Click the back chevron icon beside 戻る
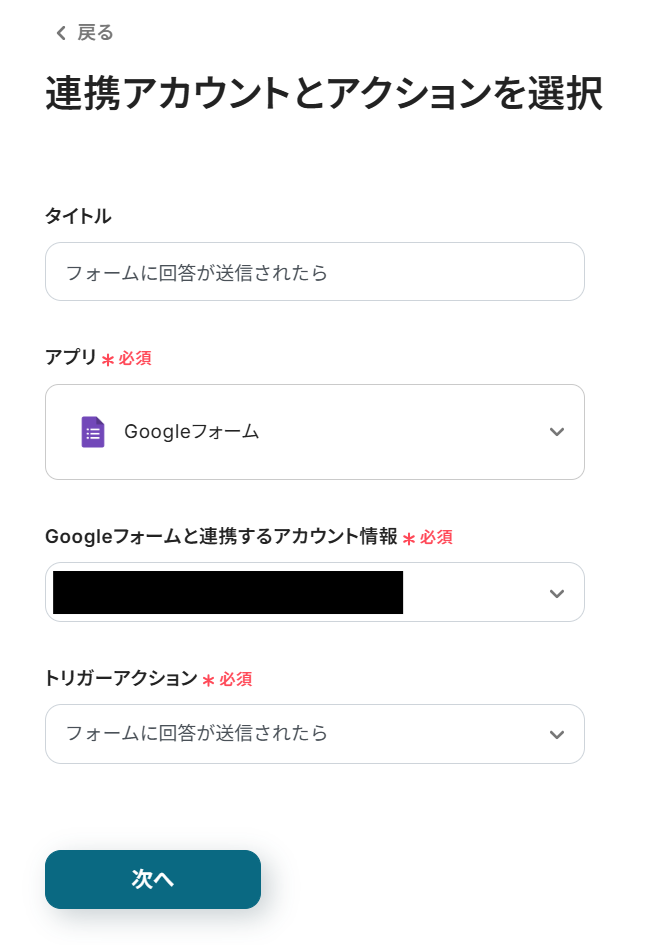 61,33
